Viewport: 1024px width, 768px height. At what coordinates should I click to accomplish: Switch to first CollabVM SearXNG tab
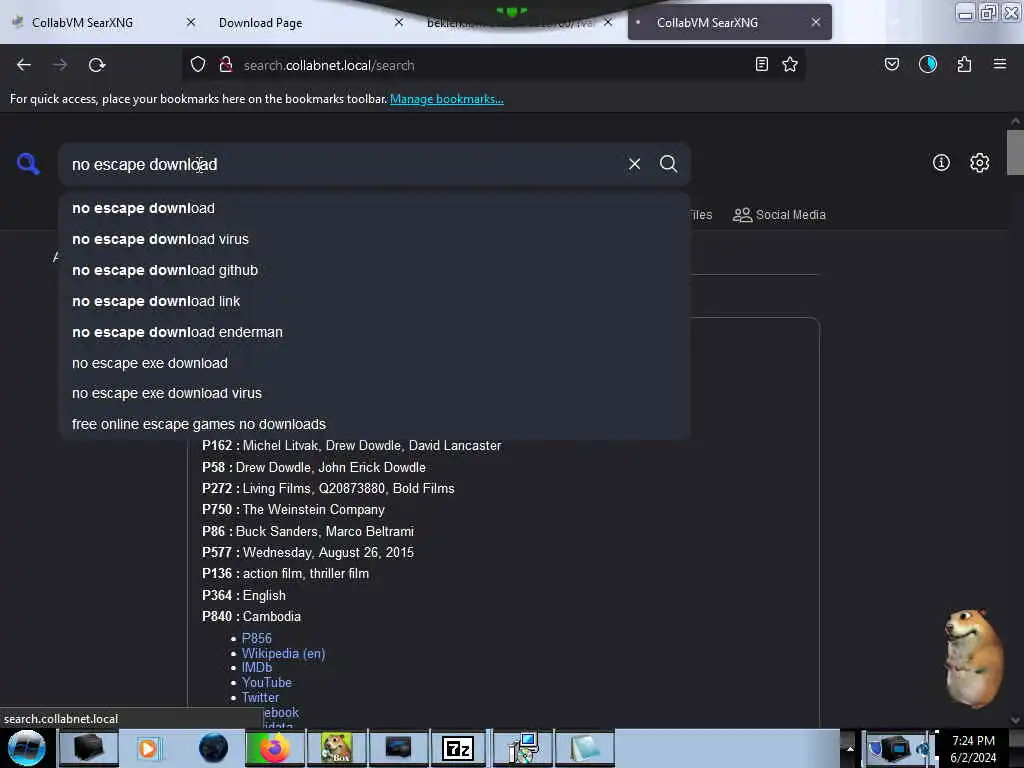82,23
